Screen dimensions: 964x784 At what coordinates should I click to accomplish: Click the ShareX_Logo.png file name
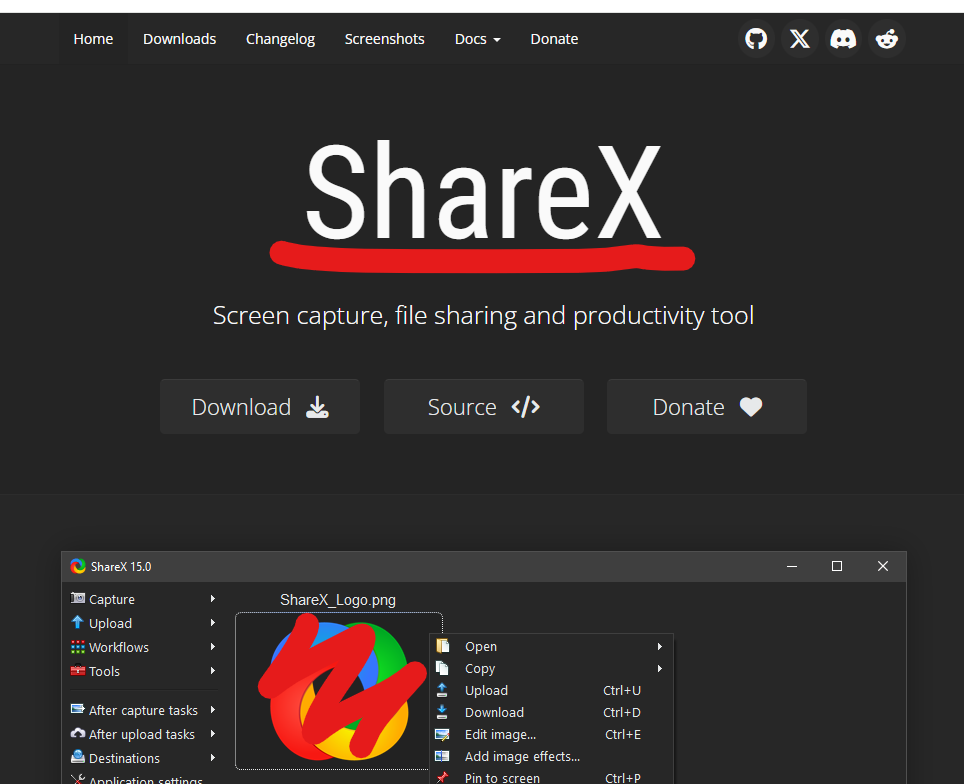[x=338, y=600]
